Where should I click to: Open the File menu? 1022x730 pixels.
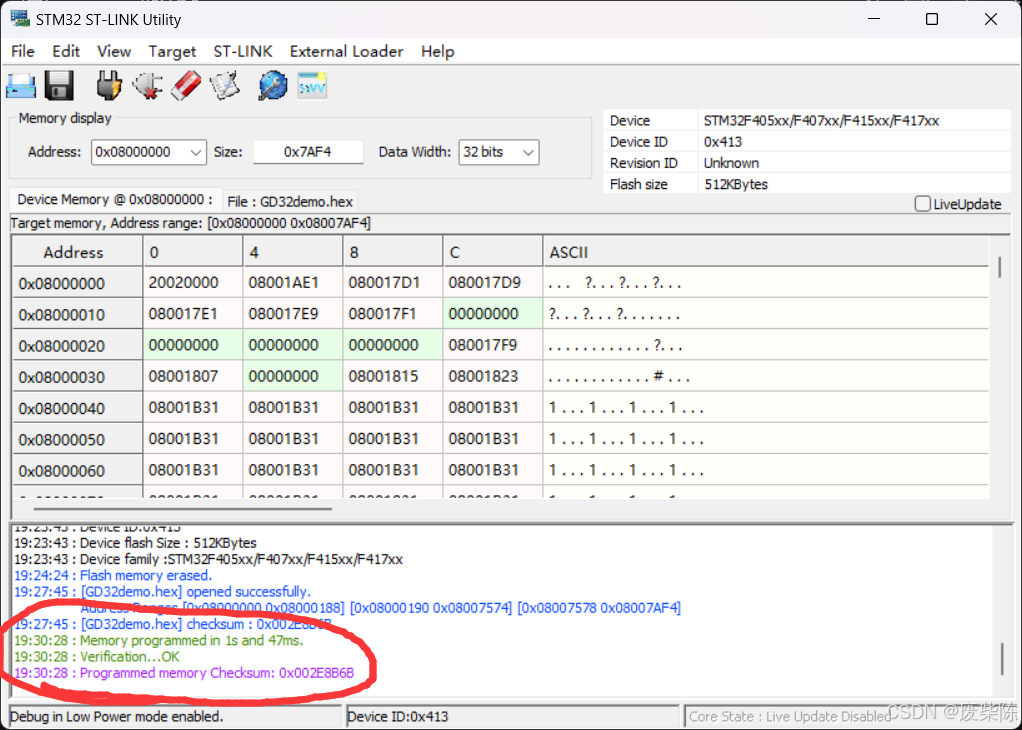point(23,51)
